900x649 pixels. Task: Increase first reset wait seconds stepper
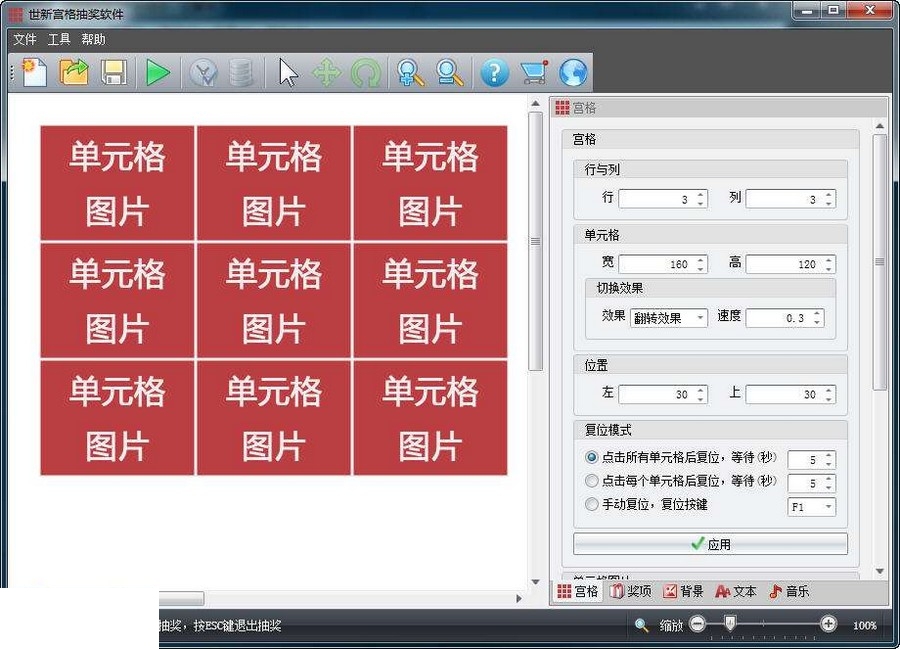(829, 456)
